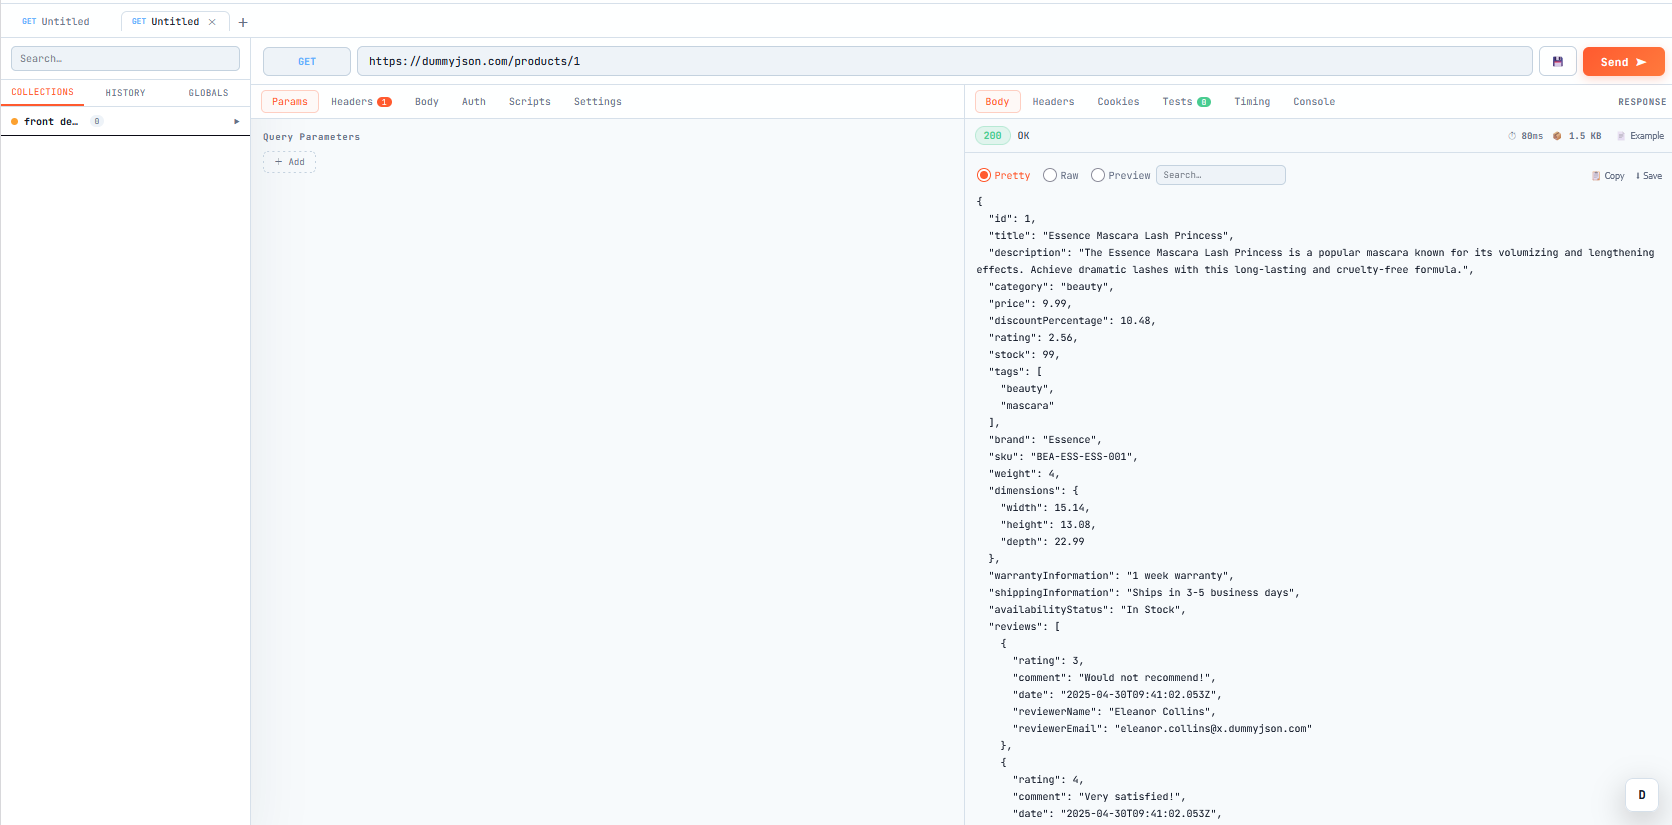
Task: Click the 80ms response time stopwatch icon
Action: click(x=1512, y=136)
